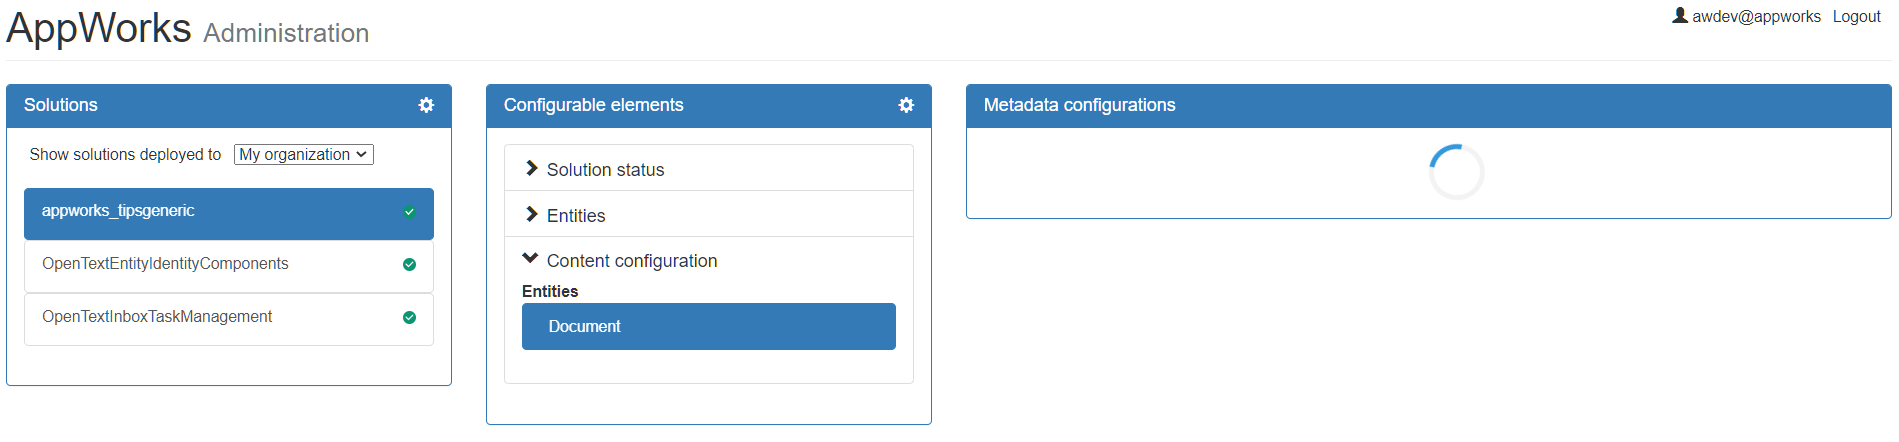This screenshot has width=1899, height=442.
Task: Click the OpenTextInboxTaskManagement status check icon
Action: point(409,318)
